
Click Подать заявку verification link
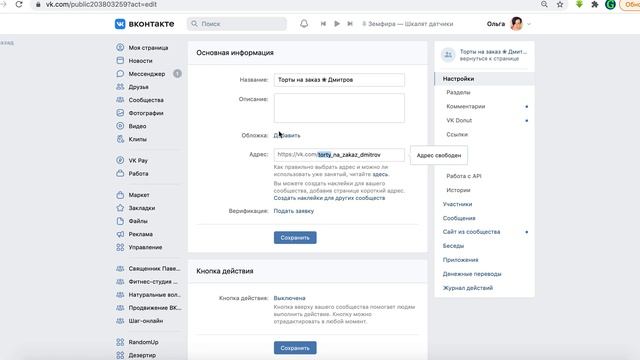coord(293,211)
